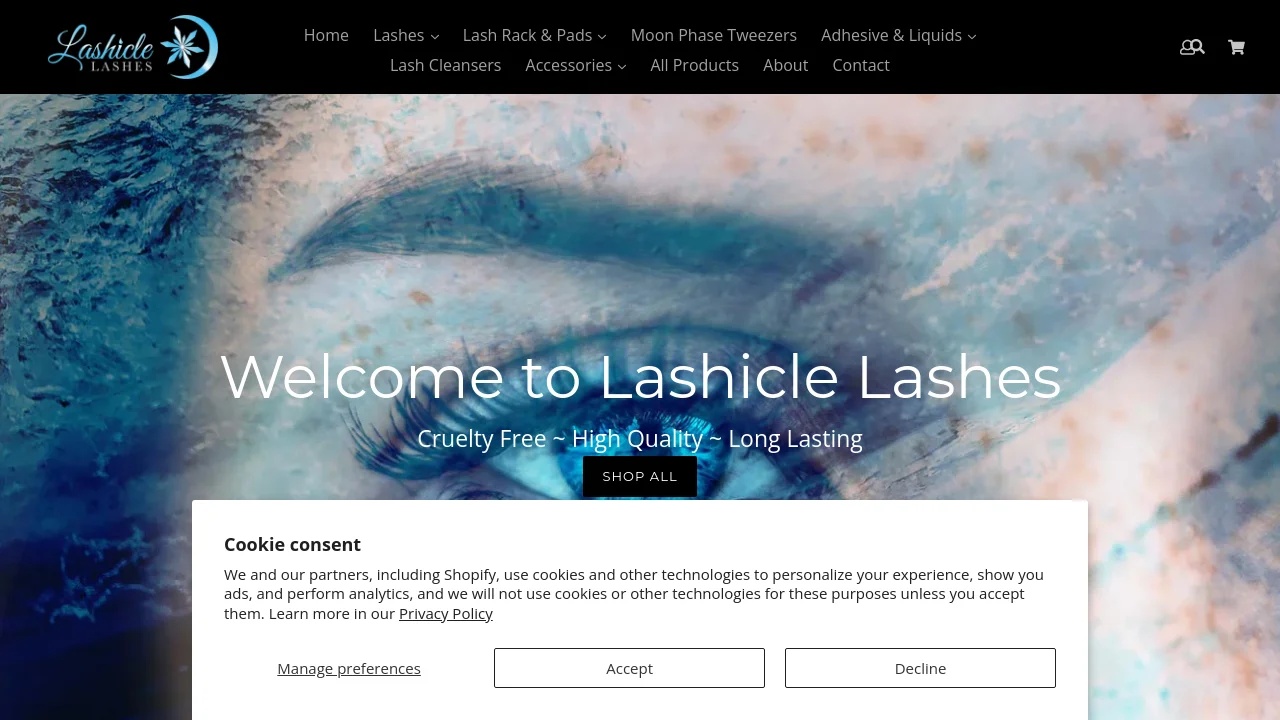Decline cookies in the consent banner
The width and height of the screenshot is (1280, 720).
coord(920,668)
